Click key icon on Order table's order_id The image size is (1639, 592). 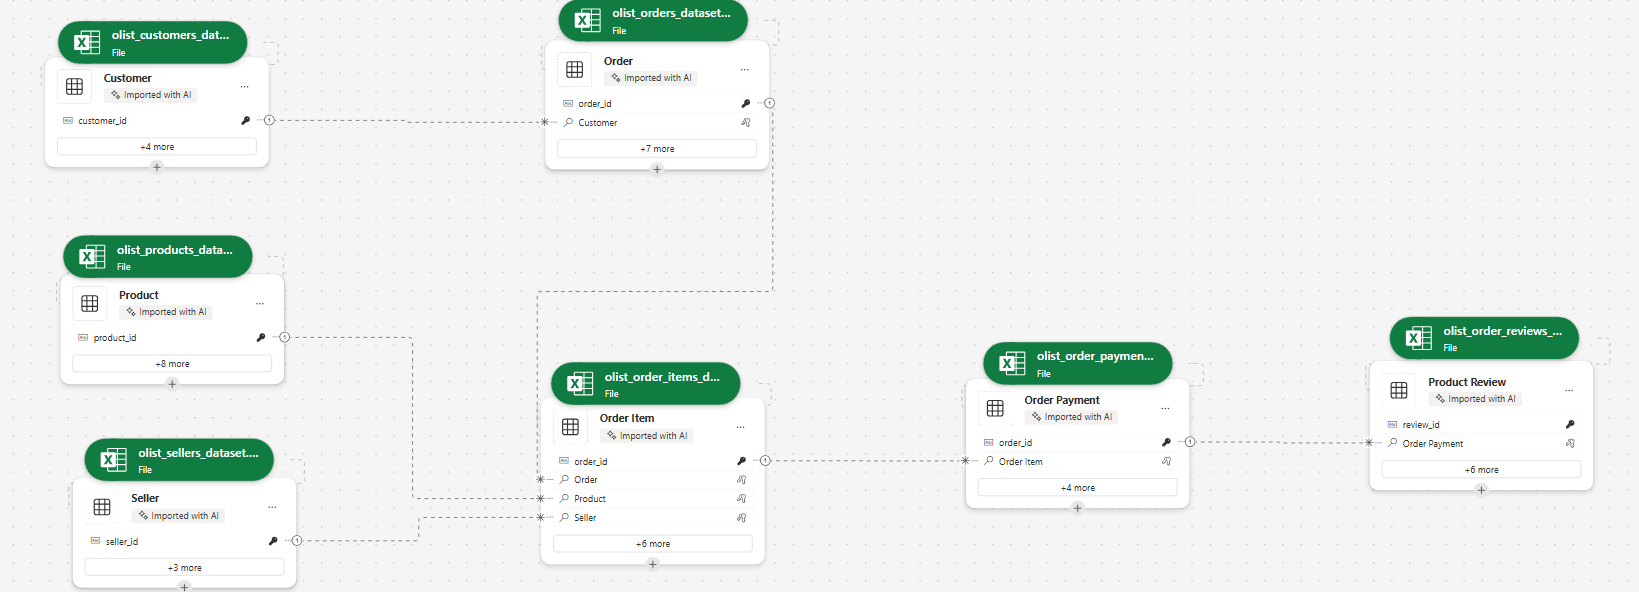(x=745, y=103)
